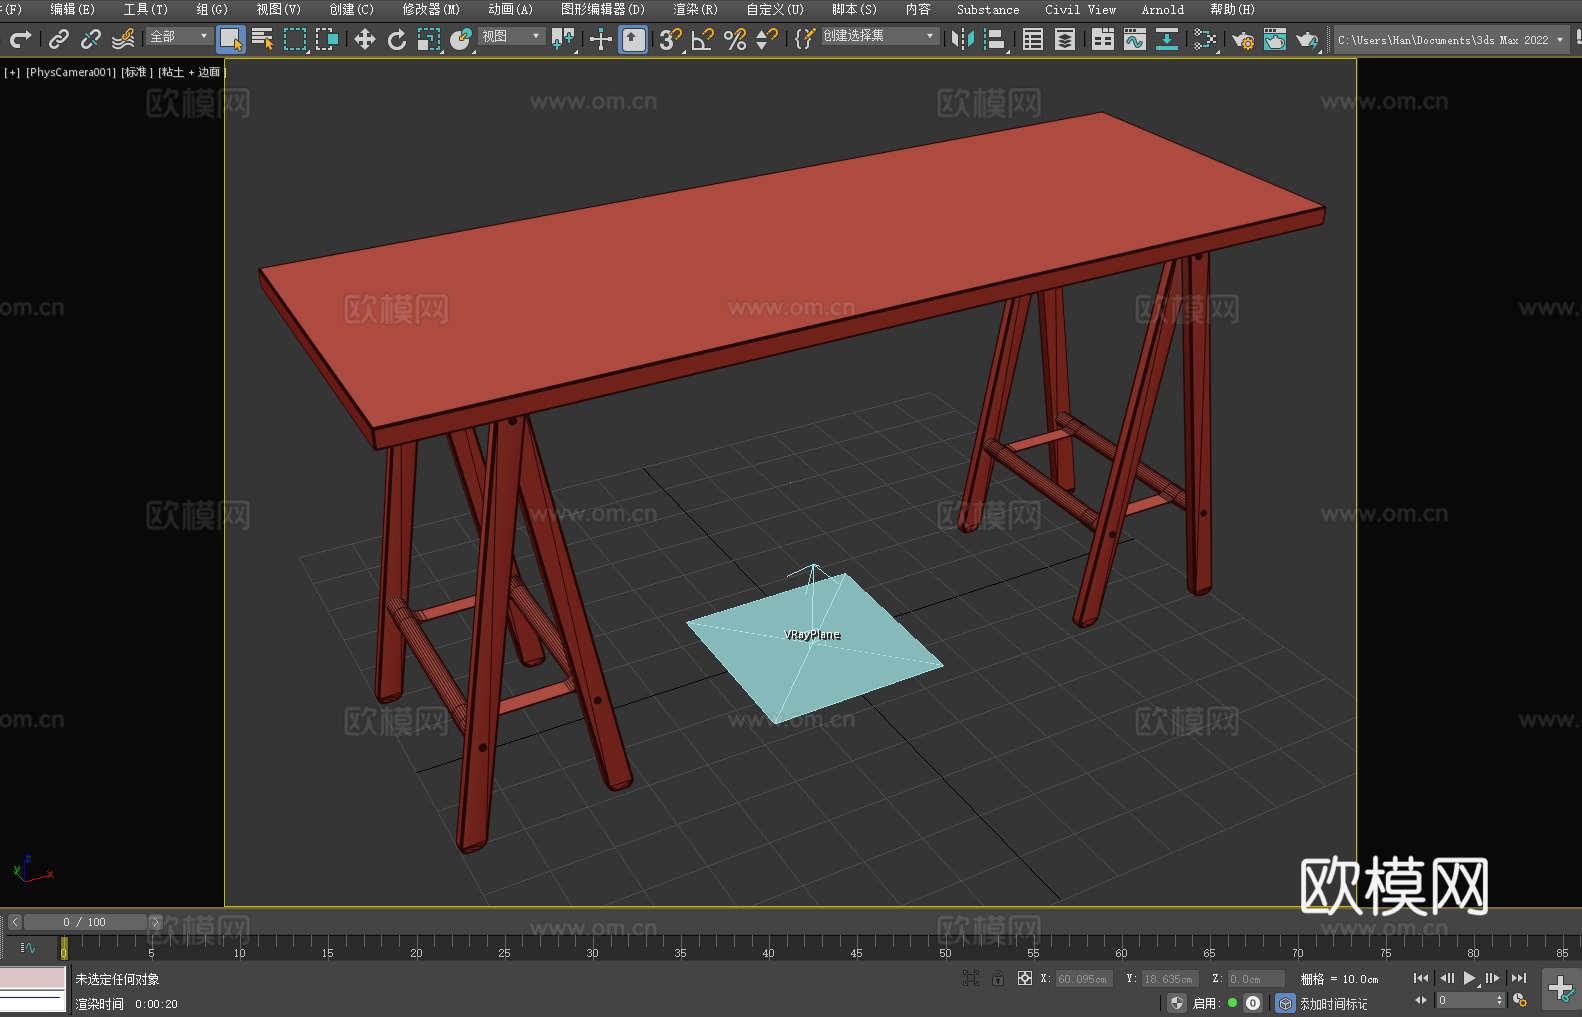The image size is (1582, 1017).
Task: Open Schematic View icon
Action: tap(1167, 39)
